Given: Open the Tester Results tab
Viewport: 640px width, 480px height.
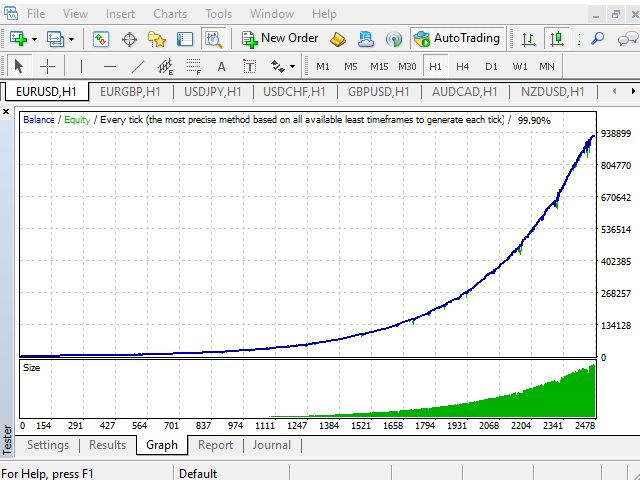Looking at the screenshot, I should click(x=107, y=445).
